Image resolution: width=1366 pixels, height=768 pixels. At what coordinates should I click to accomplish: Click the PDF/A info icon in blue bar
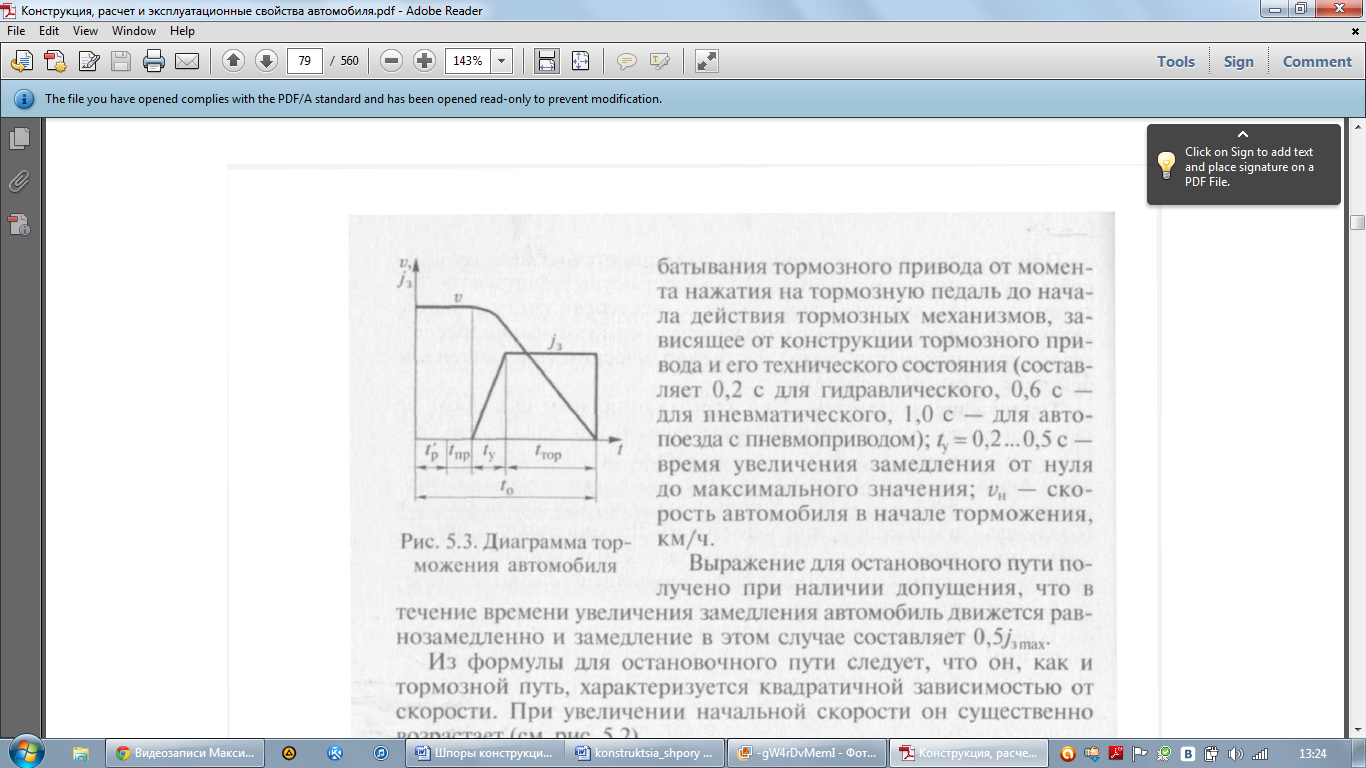[x=23, y=99]
